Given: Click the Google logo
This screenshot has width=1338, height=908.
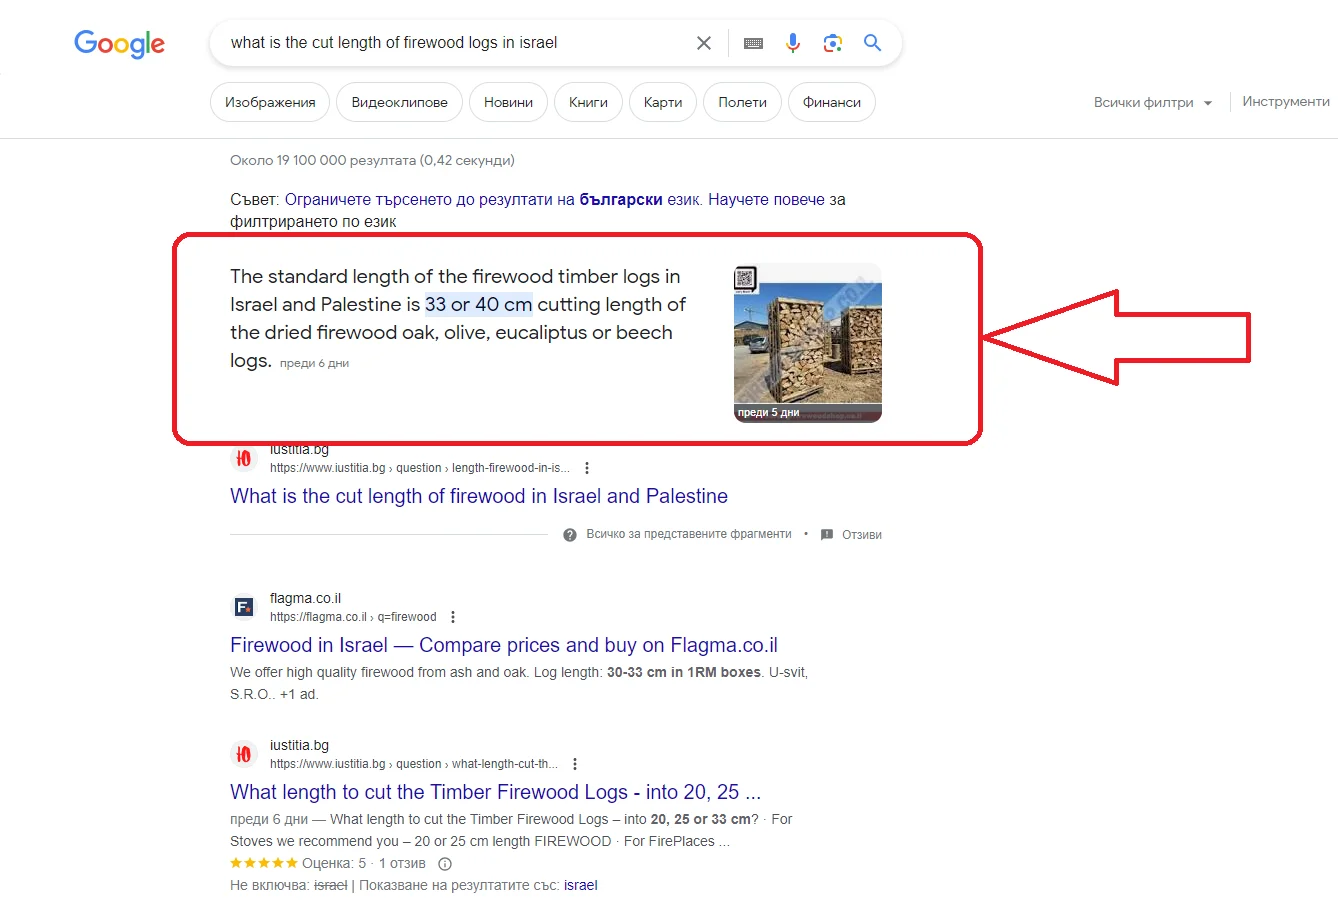Looking at the screenshot, I should [119, 44].
